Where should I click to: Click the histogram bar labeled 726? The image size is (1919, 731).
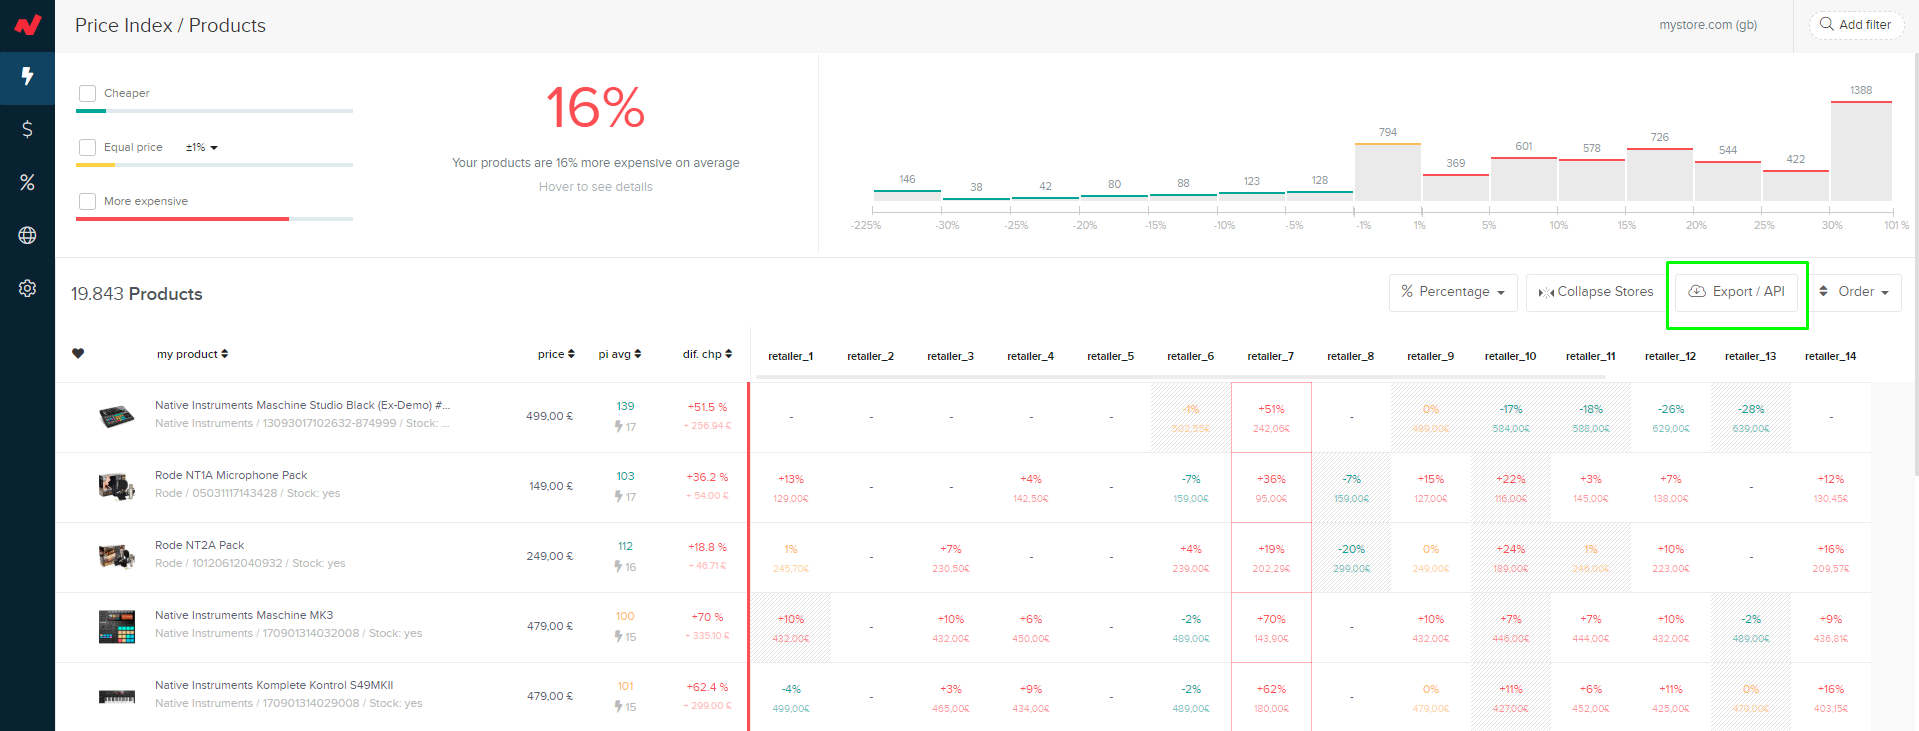coord(1660,175)
